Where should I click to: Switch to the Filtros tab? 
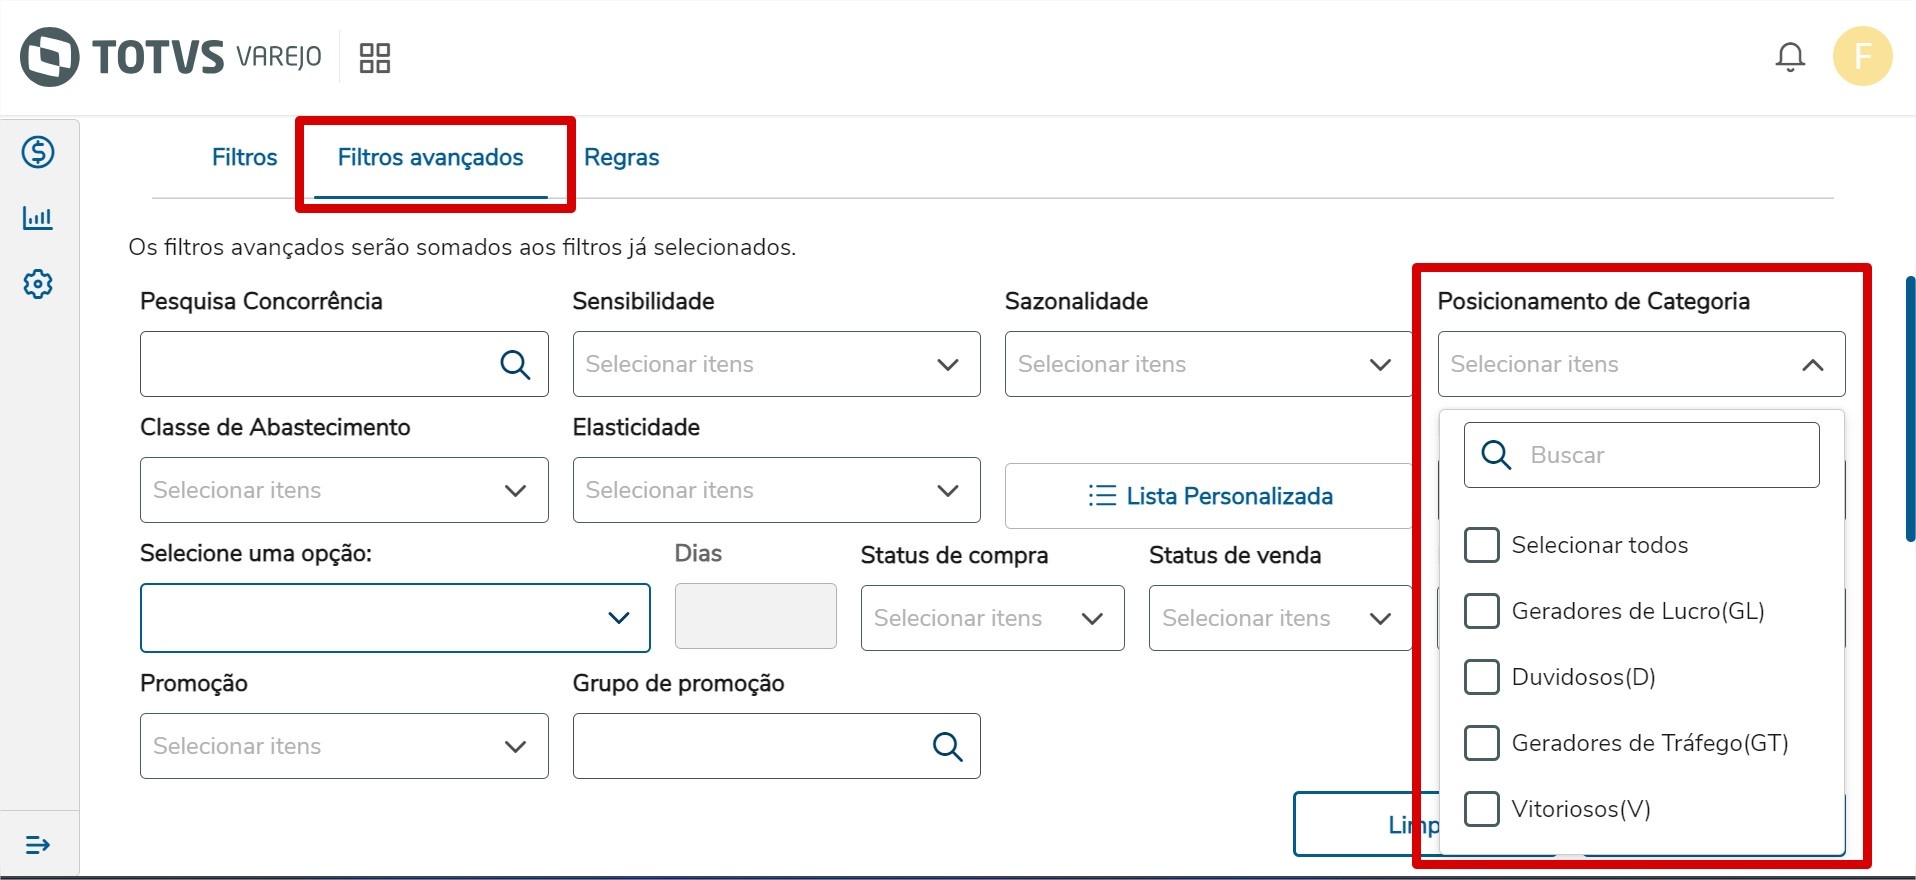[244, 157]
